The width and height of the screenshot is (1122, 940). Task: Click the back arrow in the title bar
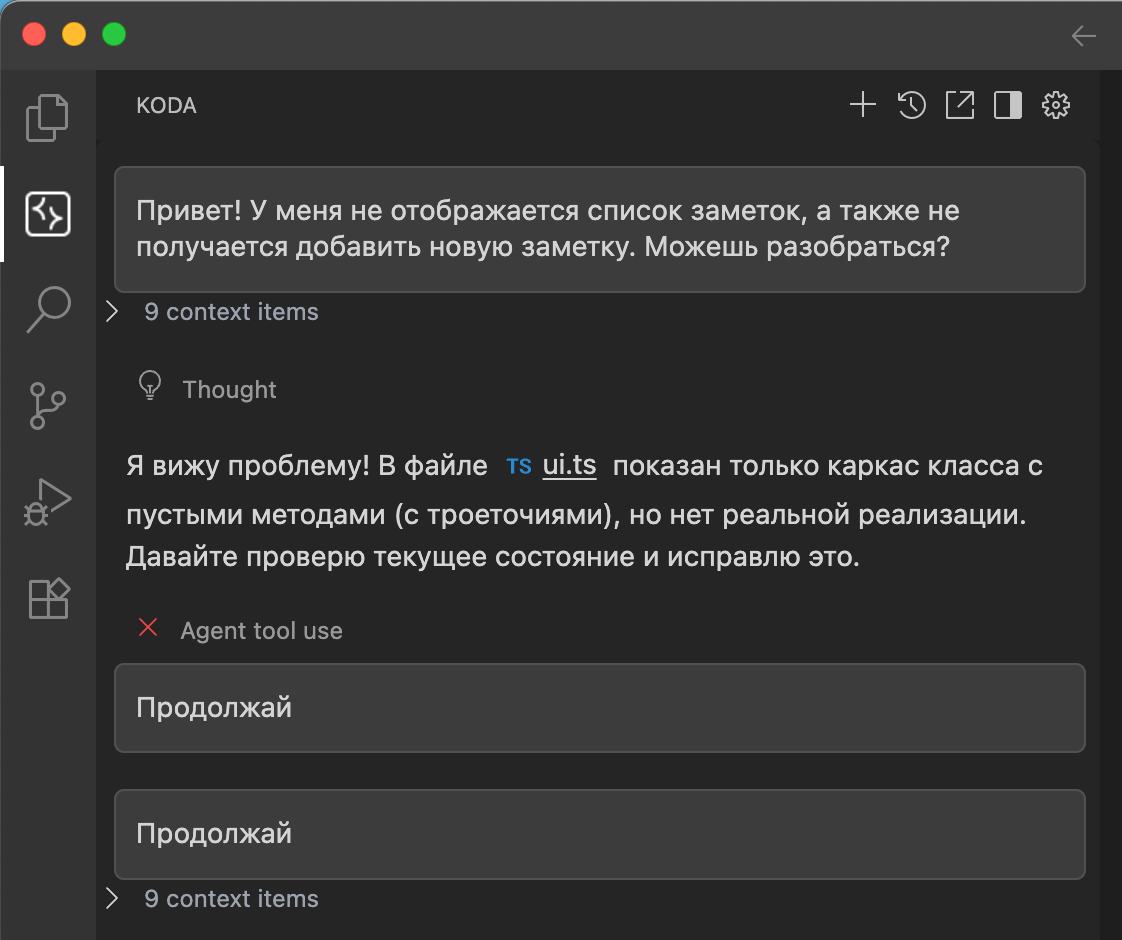tap(1083, 36)
